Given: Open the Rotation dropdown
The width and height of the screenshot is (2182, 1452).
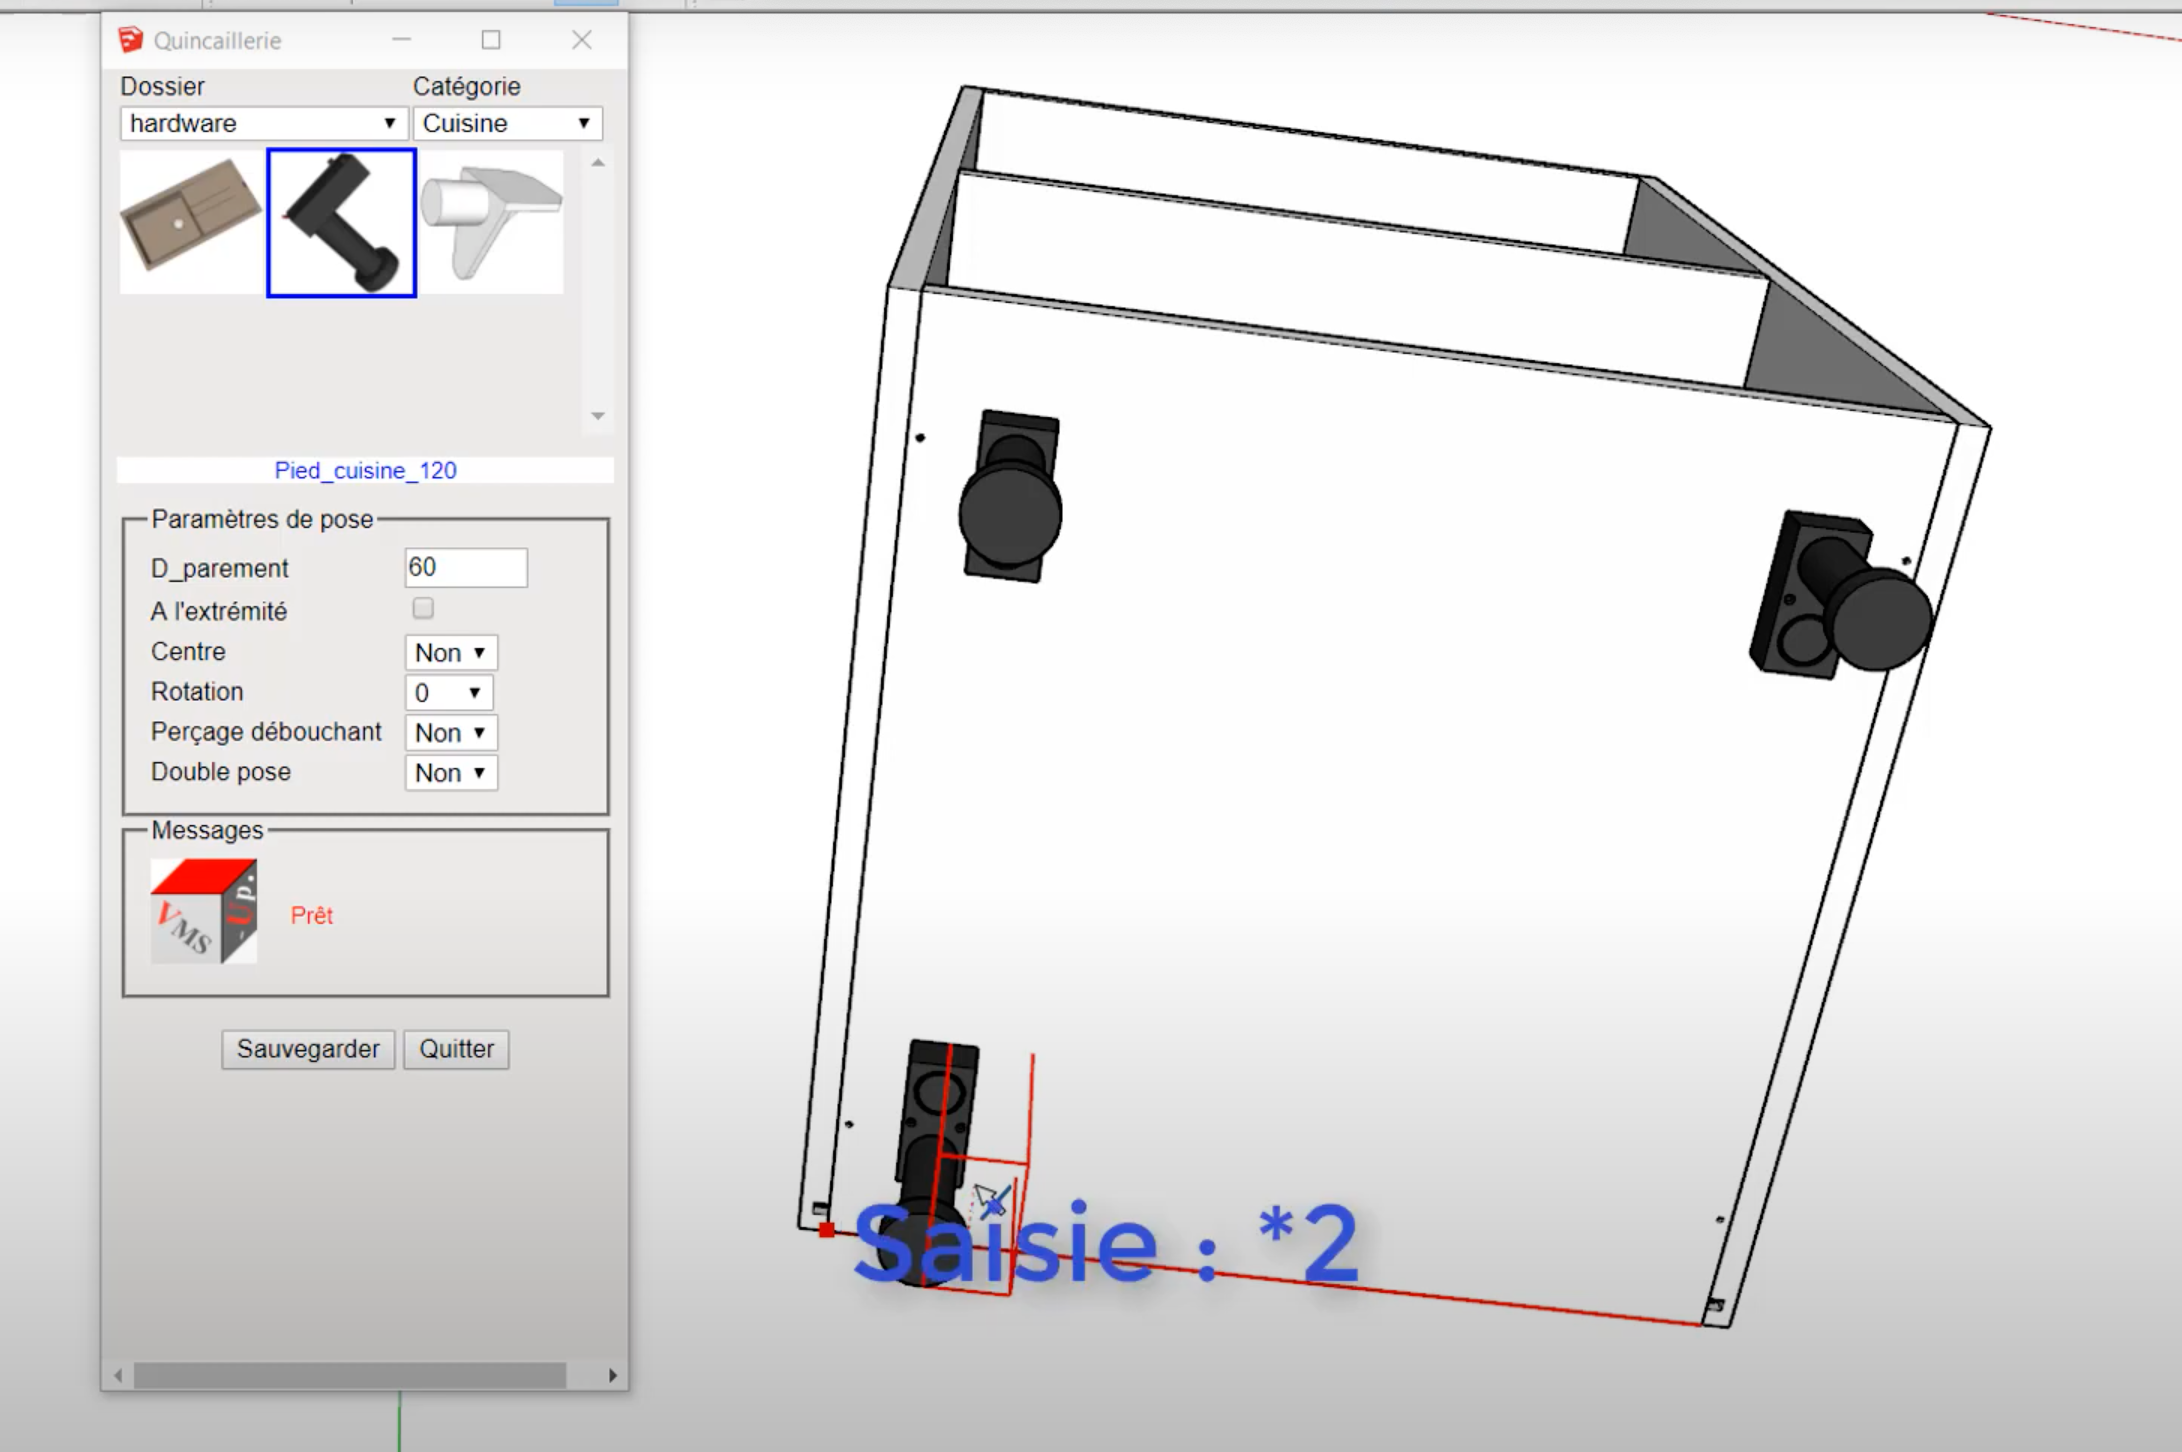Looking at the screenshot, I should [x=449, y=692].
